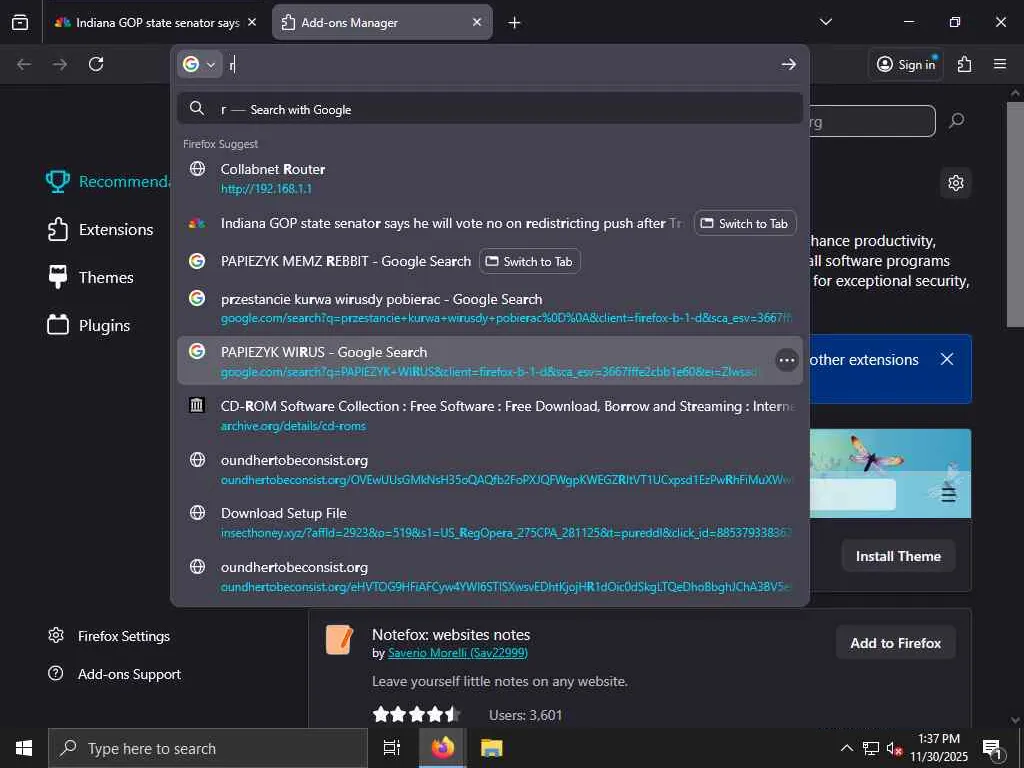Open the Extensions category in sidebar

tap(101, 229)
